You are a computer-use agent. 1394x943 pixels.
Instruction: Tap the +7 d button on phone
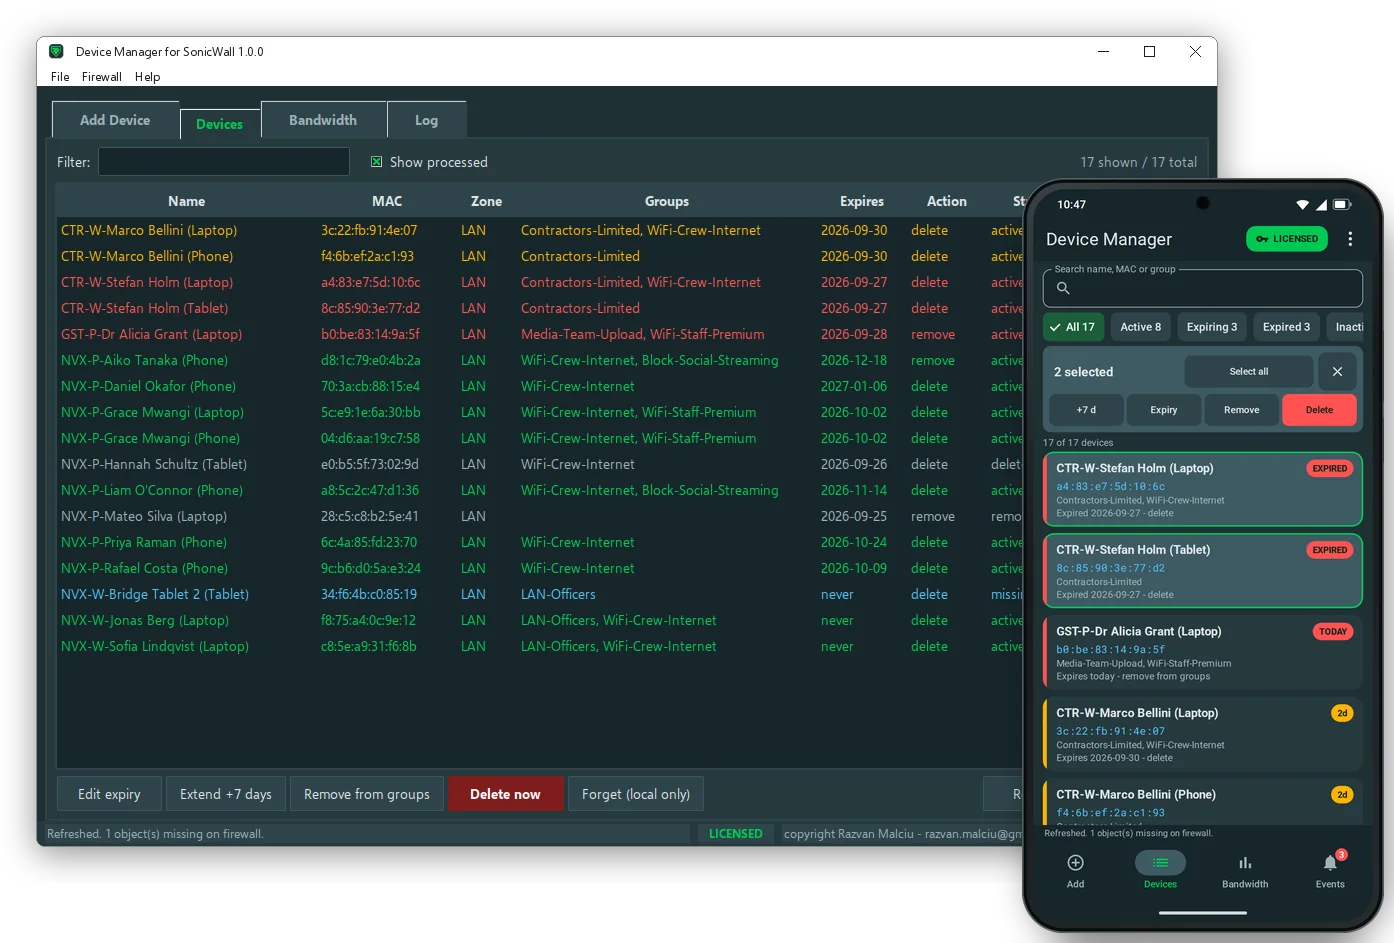1086,410
